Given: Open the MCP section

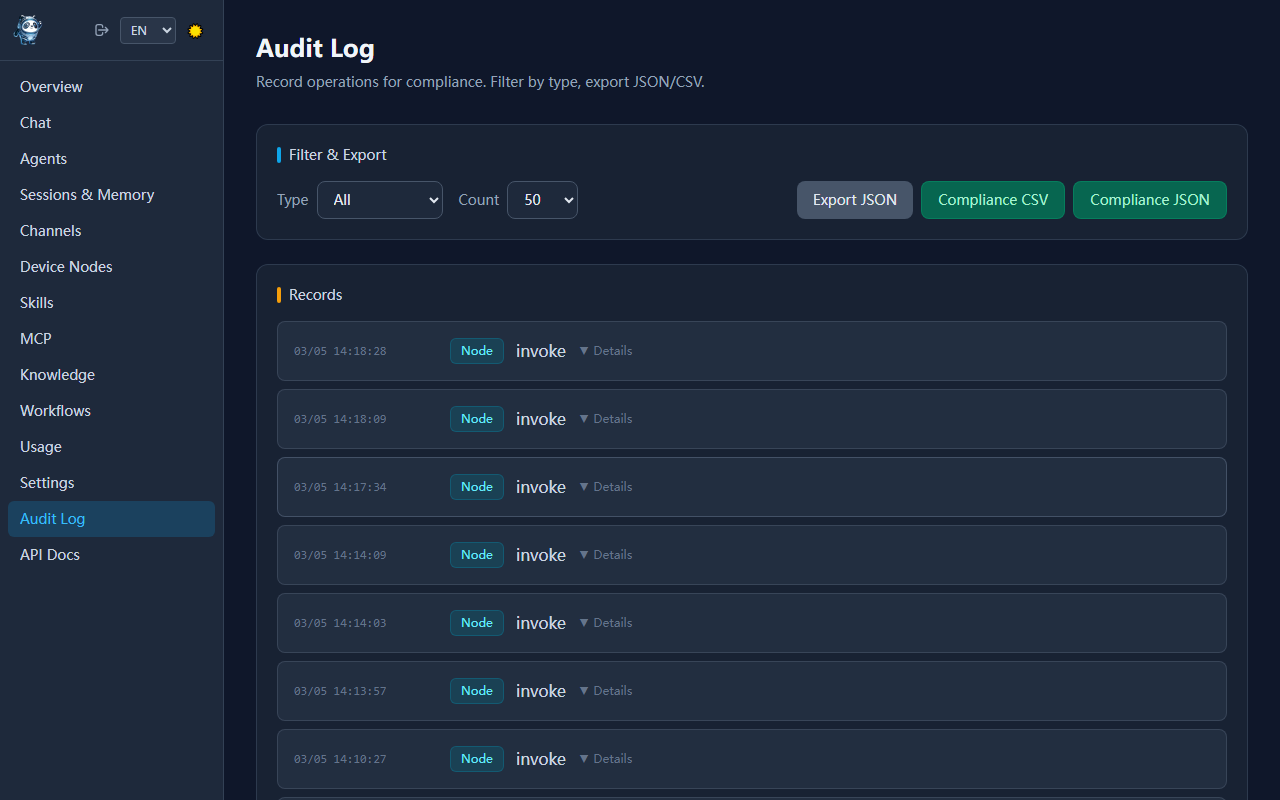Looking at the screenshot, I should [x=111, y=339].
